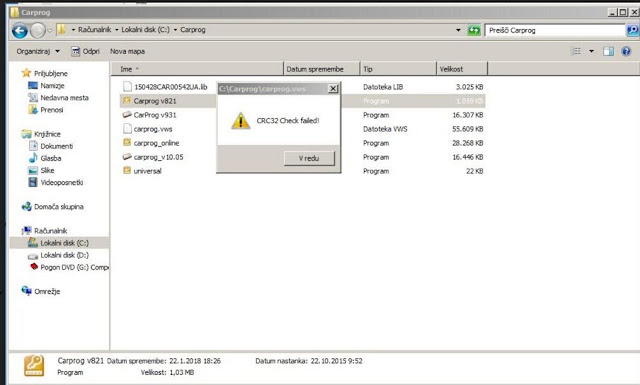The width and height of the screenshot is (640, 385).
Task: Click the 22 KB size cell
Action: click(x=475, y=171)
